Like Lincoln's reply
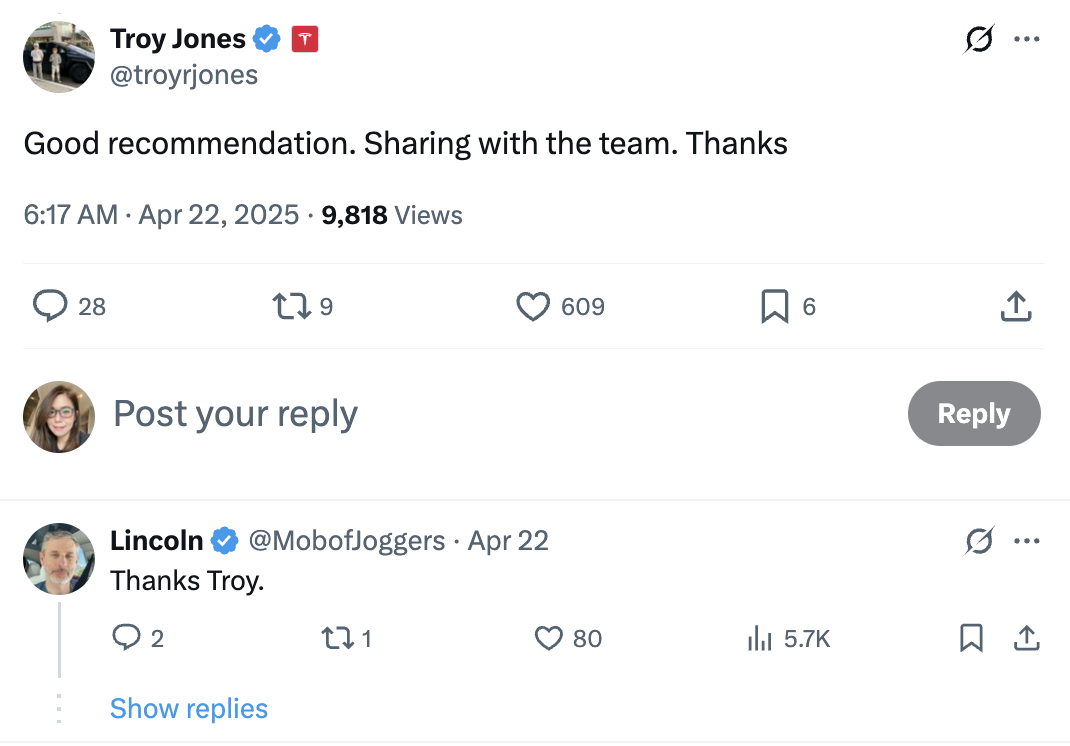The image size is (1070, 746). [x=549, y=638]
